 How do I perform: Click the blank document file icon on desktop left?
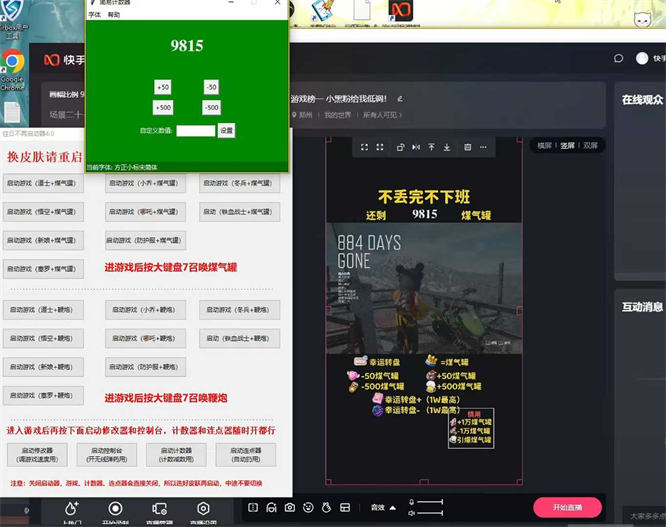click(12, 113)
